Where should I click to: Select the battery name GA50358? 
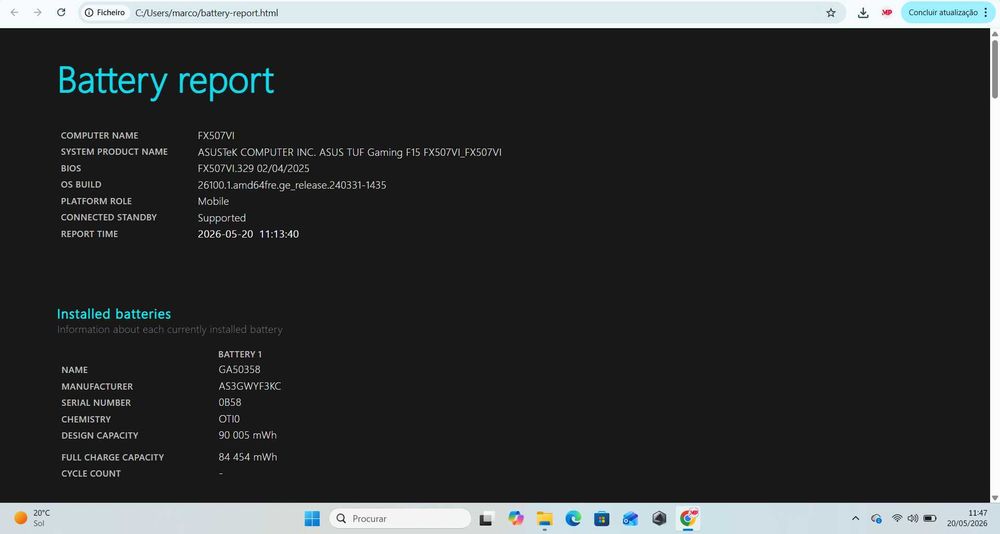click(x=239, y=369)
